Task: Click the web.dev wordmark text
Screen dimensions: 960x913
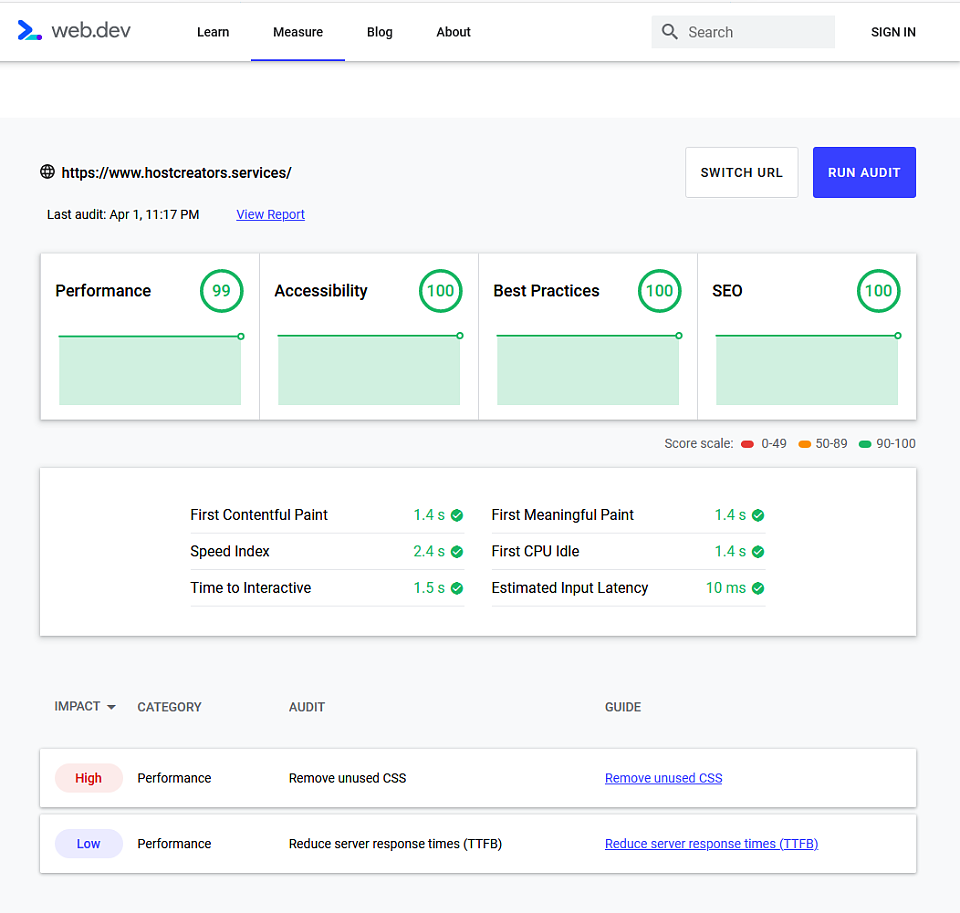Action: pos(91,30)
